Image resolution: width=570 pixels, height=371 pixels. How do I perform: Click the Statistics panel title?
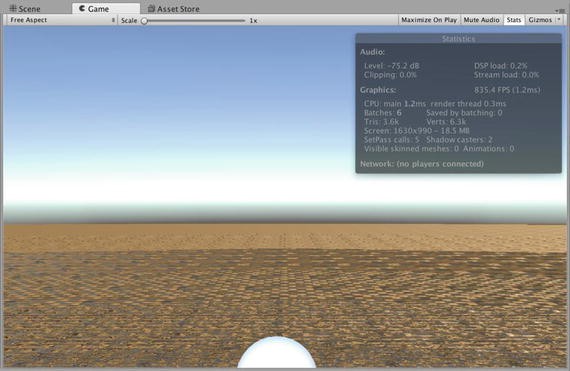pos(458,39)
